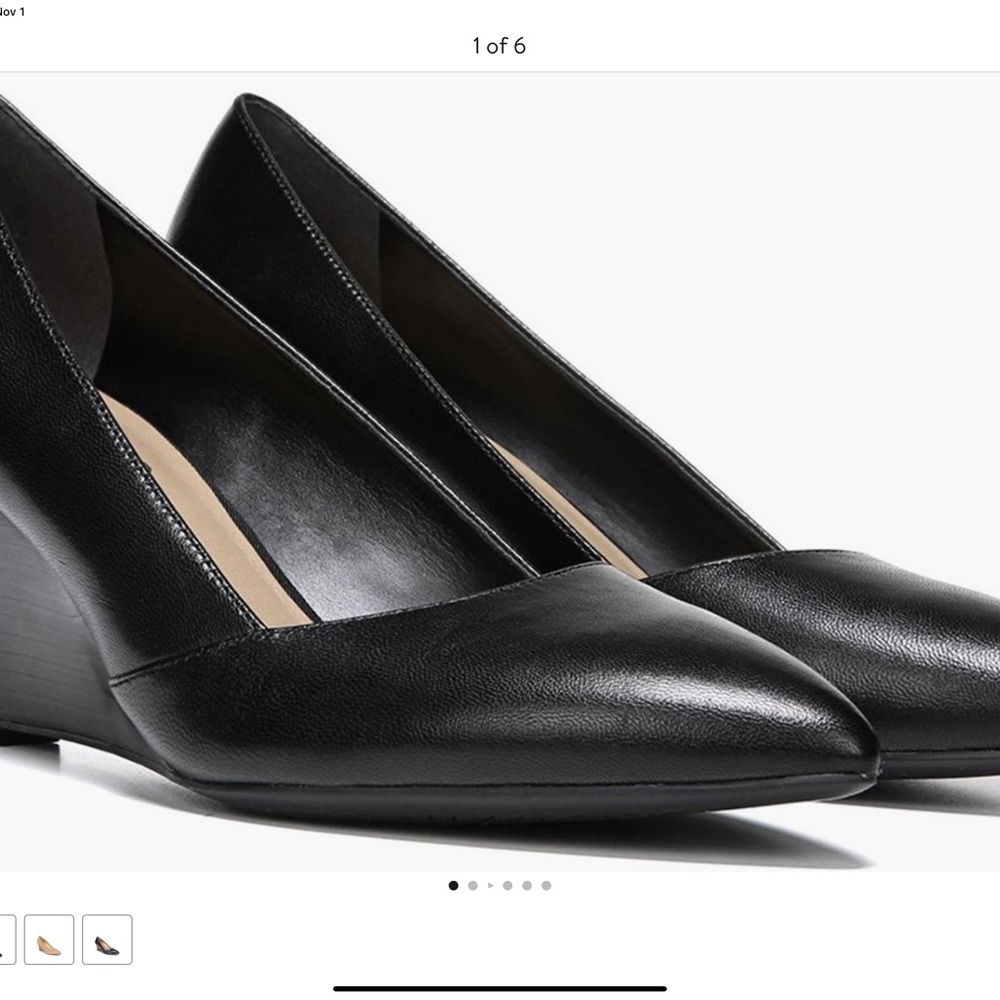The image size is (1000, 1000).
Task: Select the sixth pagination dot
Action: tap(546, 885)
